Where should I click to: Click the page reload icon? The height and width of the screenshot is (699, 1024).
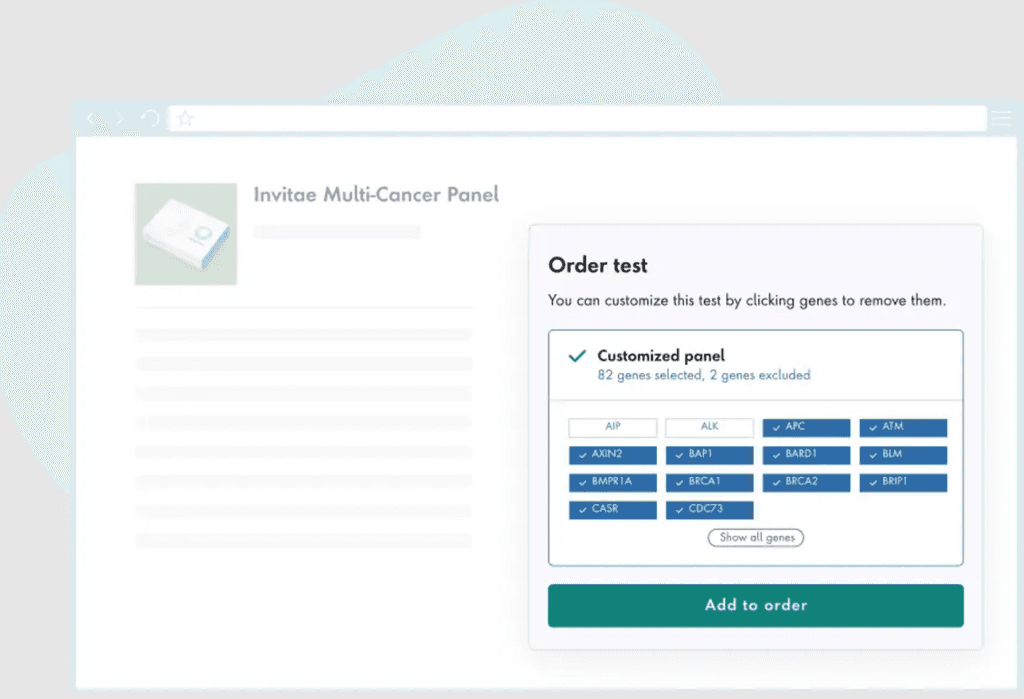coord(150,117)
